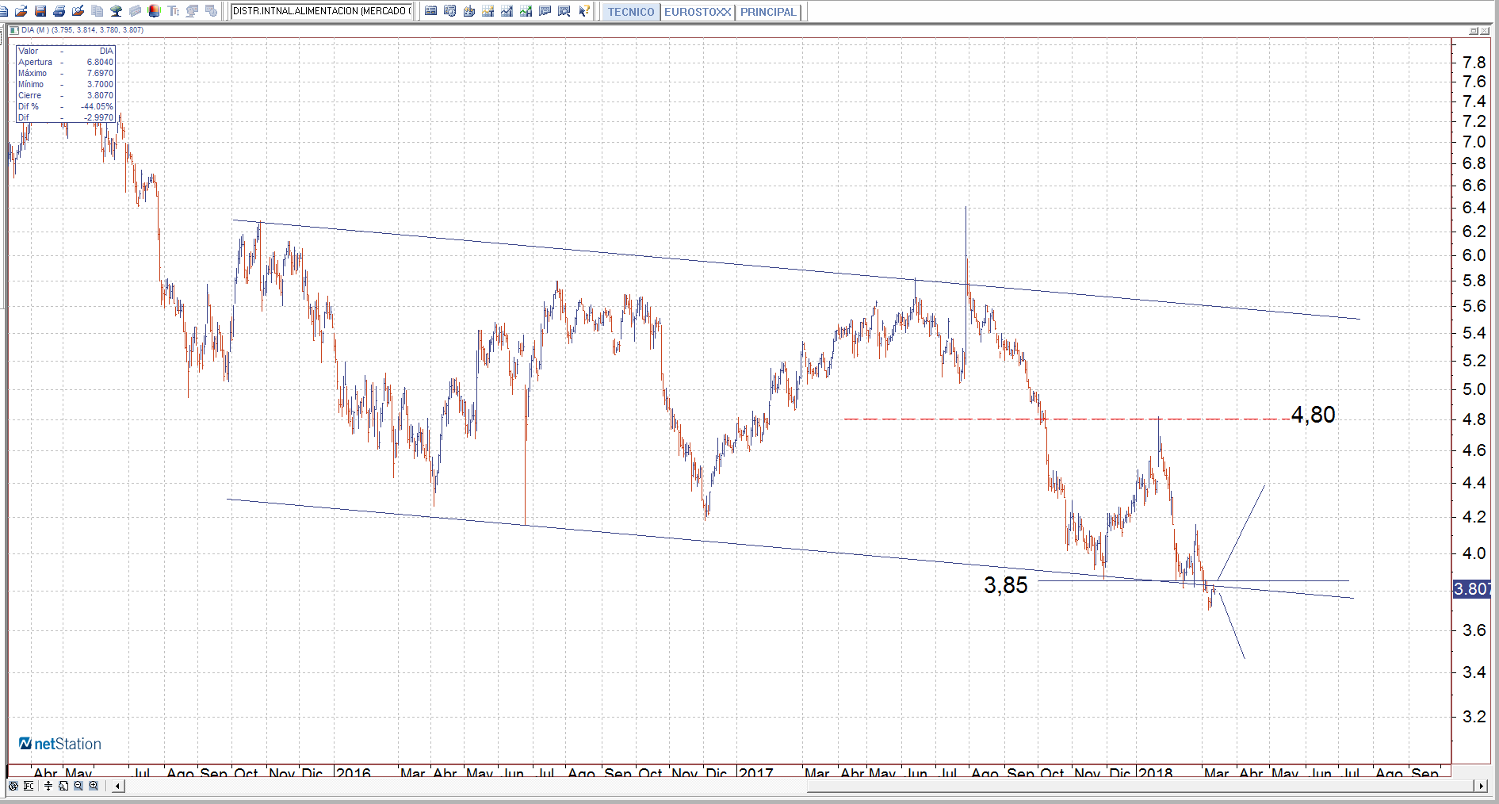Image resolution: width=1499 pixels, height=804 pixels.
Task: Select the text tool 'T' icon
Action: [174, 12]
